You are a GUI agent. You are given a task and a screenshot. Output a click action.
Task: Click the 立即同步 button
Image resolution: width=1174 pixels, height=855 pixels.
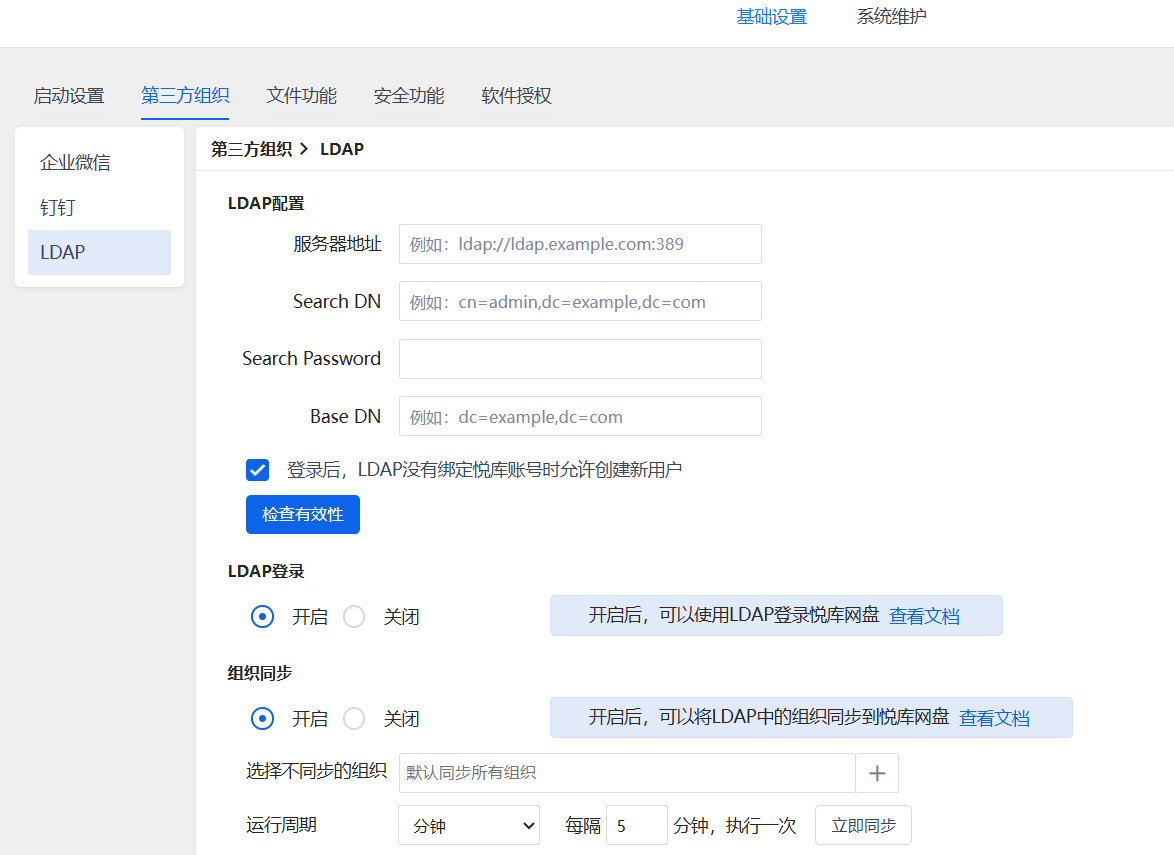tap(863, 826)
